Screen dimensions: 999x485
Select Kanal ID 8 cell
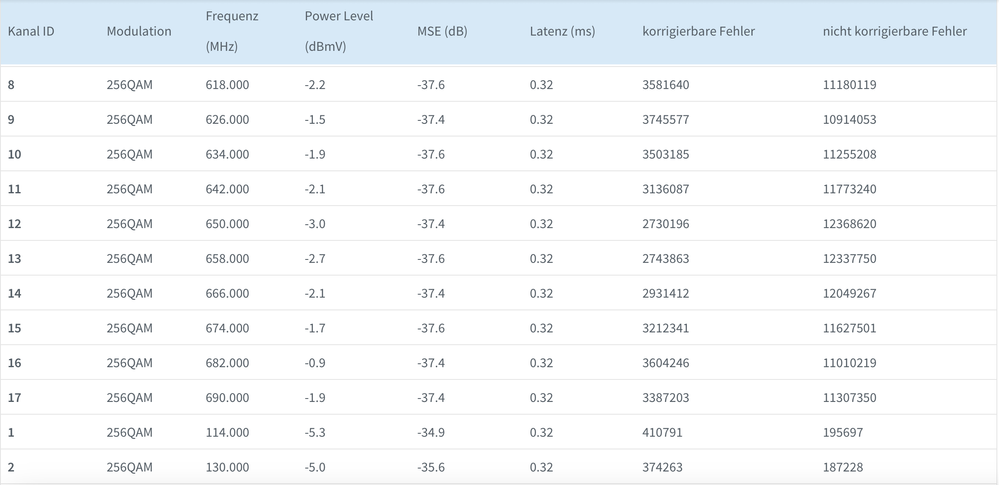11,85
